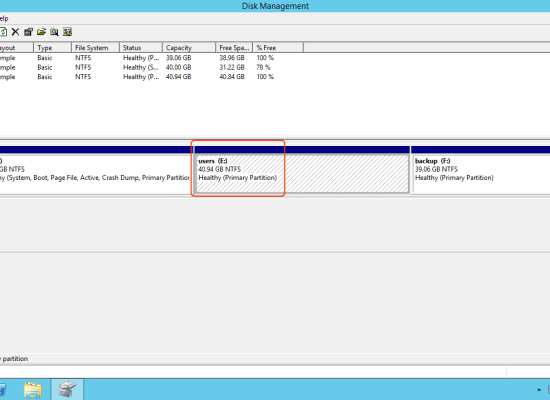Open the Help menu

(4, 18)
